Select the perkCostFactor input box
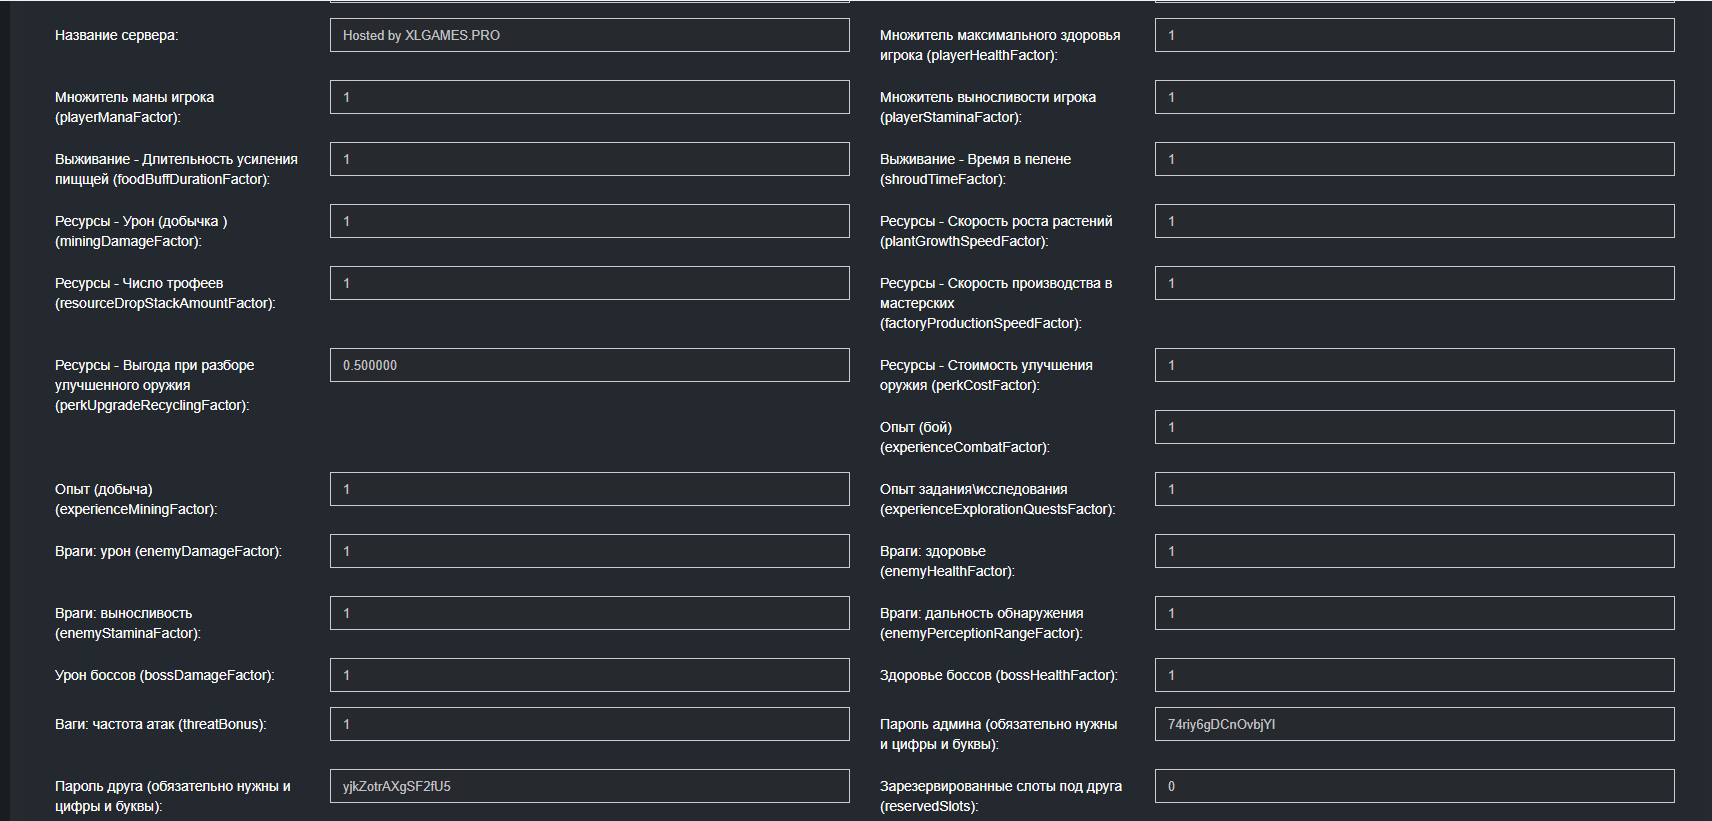This screenshot has width=1712, height=821. coord(1414,365)
